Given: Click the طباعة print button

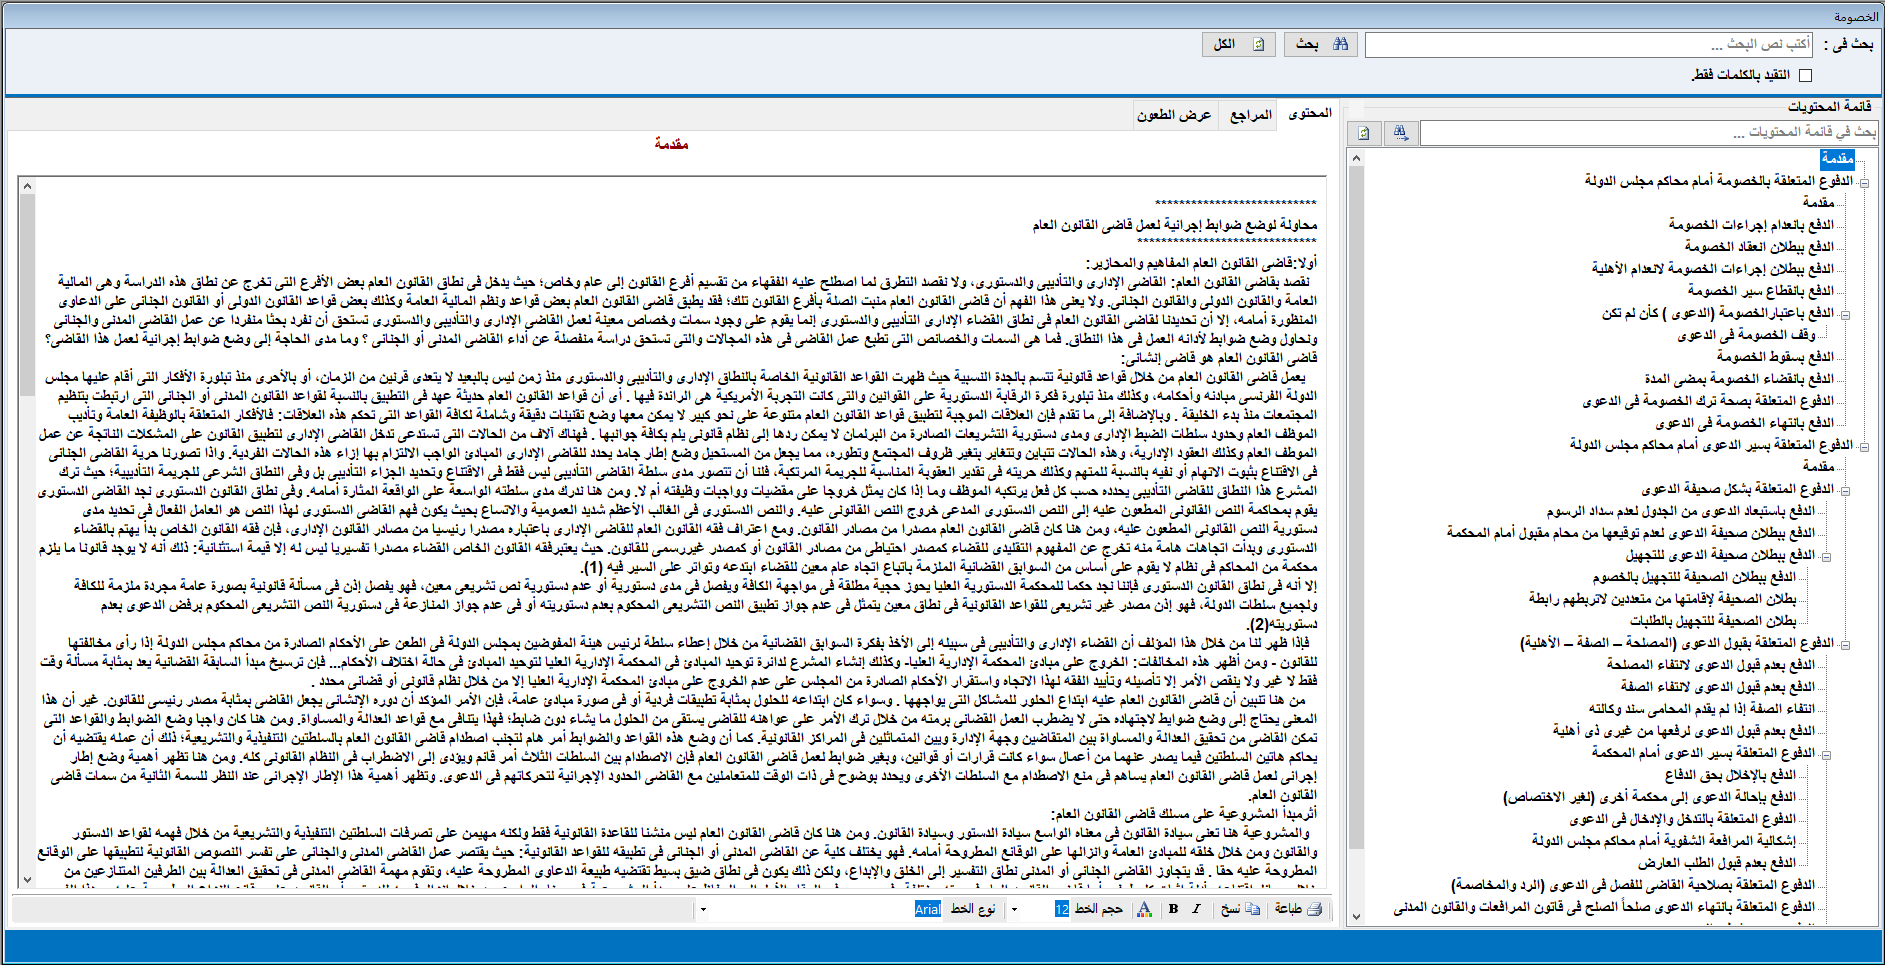Looking at the screenshot, I should (x=1298, y=908).
